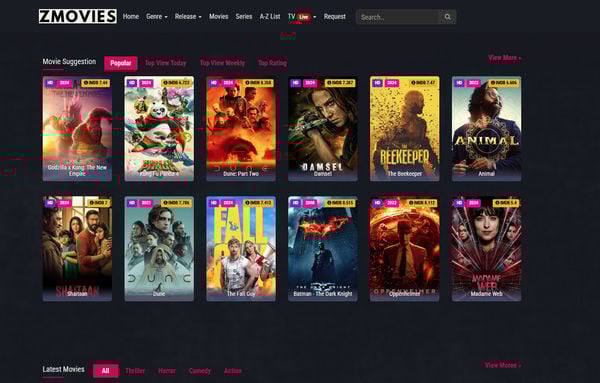Expand the Genre dropdown menu
This screenshot has height=383, width=600.
pos(157,17)
